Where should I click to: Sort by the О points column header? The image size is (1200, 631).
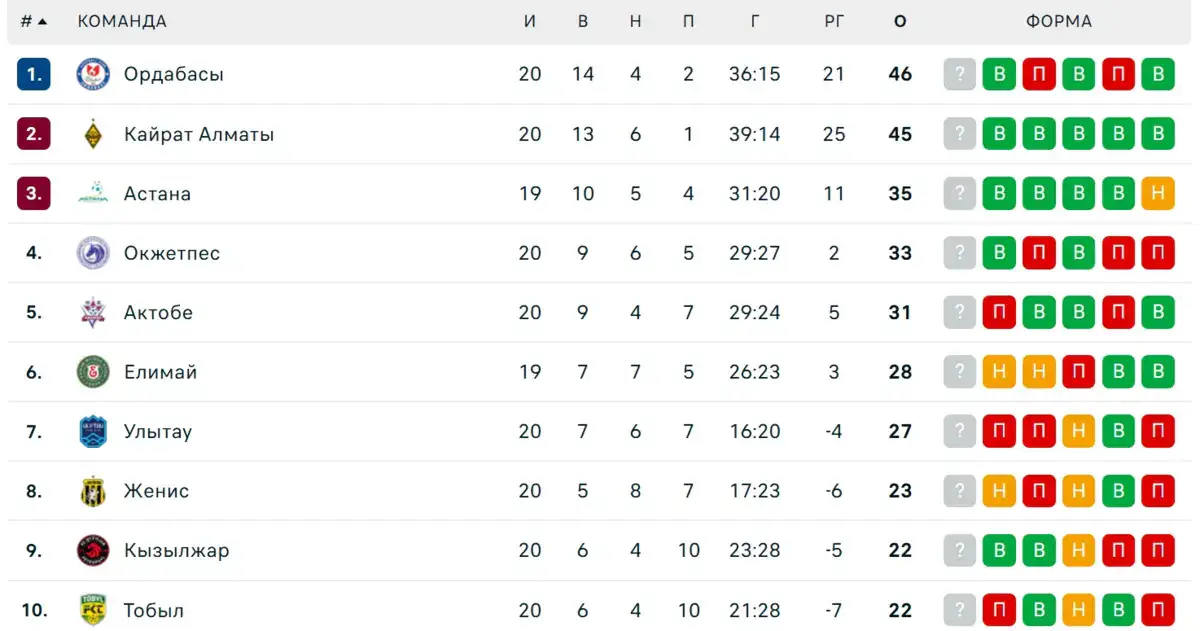click(x=900, y=21)
